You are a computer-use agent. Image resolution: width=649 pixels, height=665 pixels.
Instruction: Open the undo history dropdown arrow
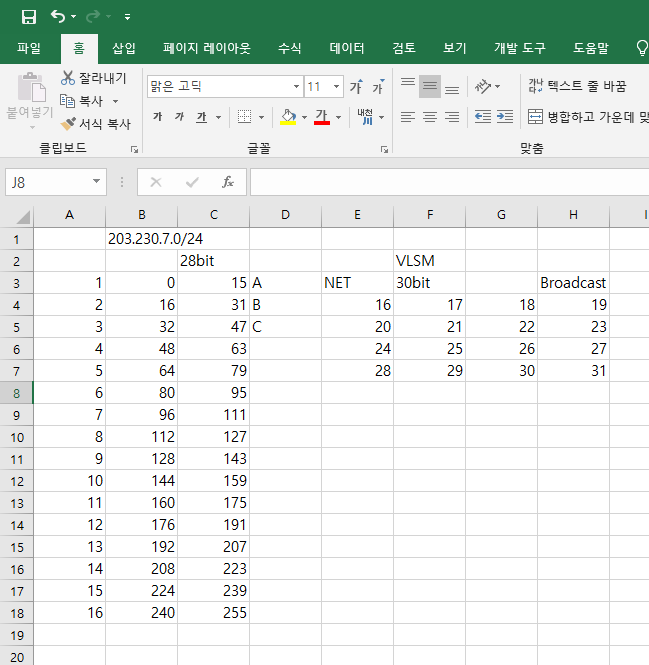[73, 17]
